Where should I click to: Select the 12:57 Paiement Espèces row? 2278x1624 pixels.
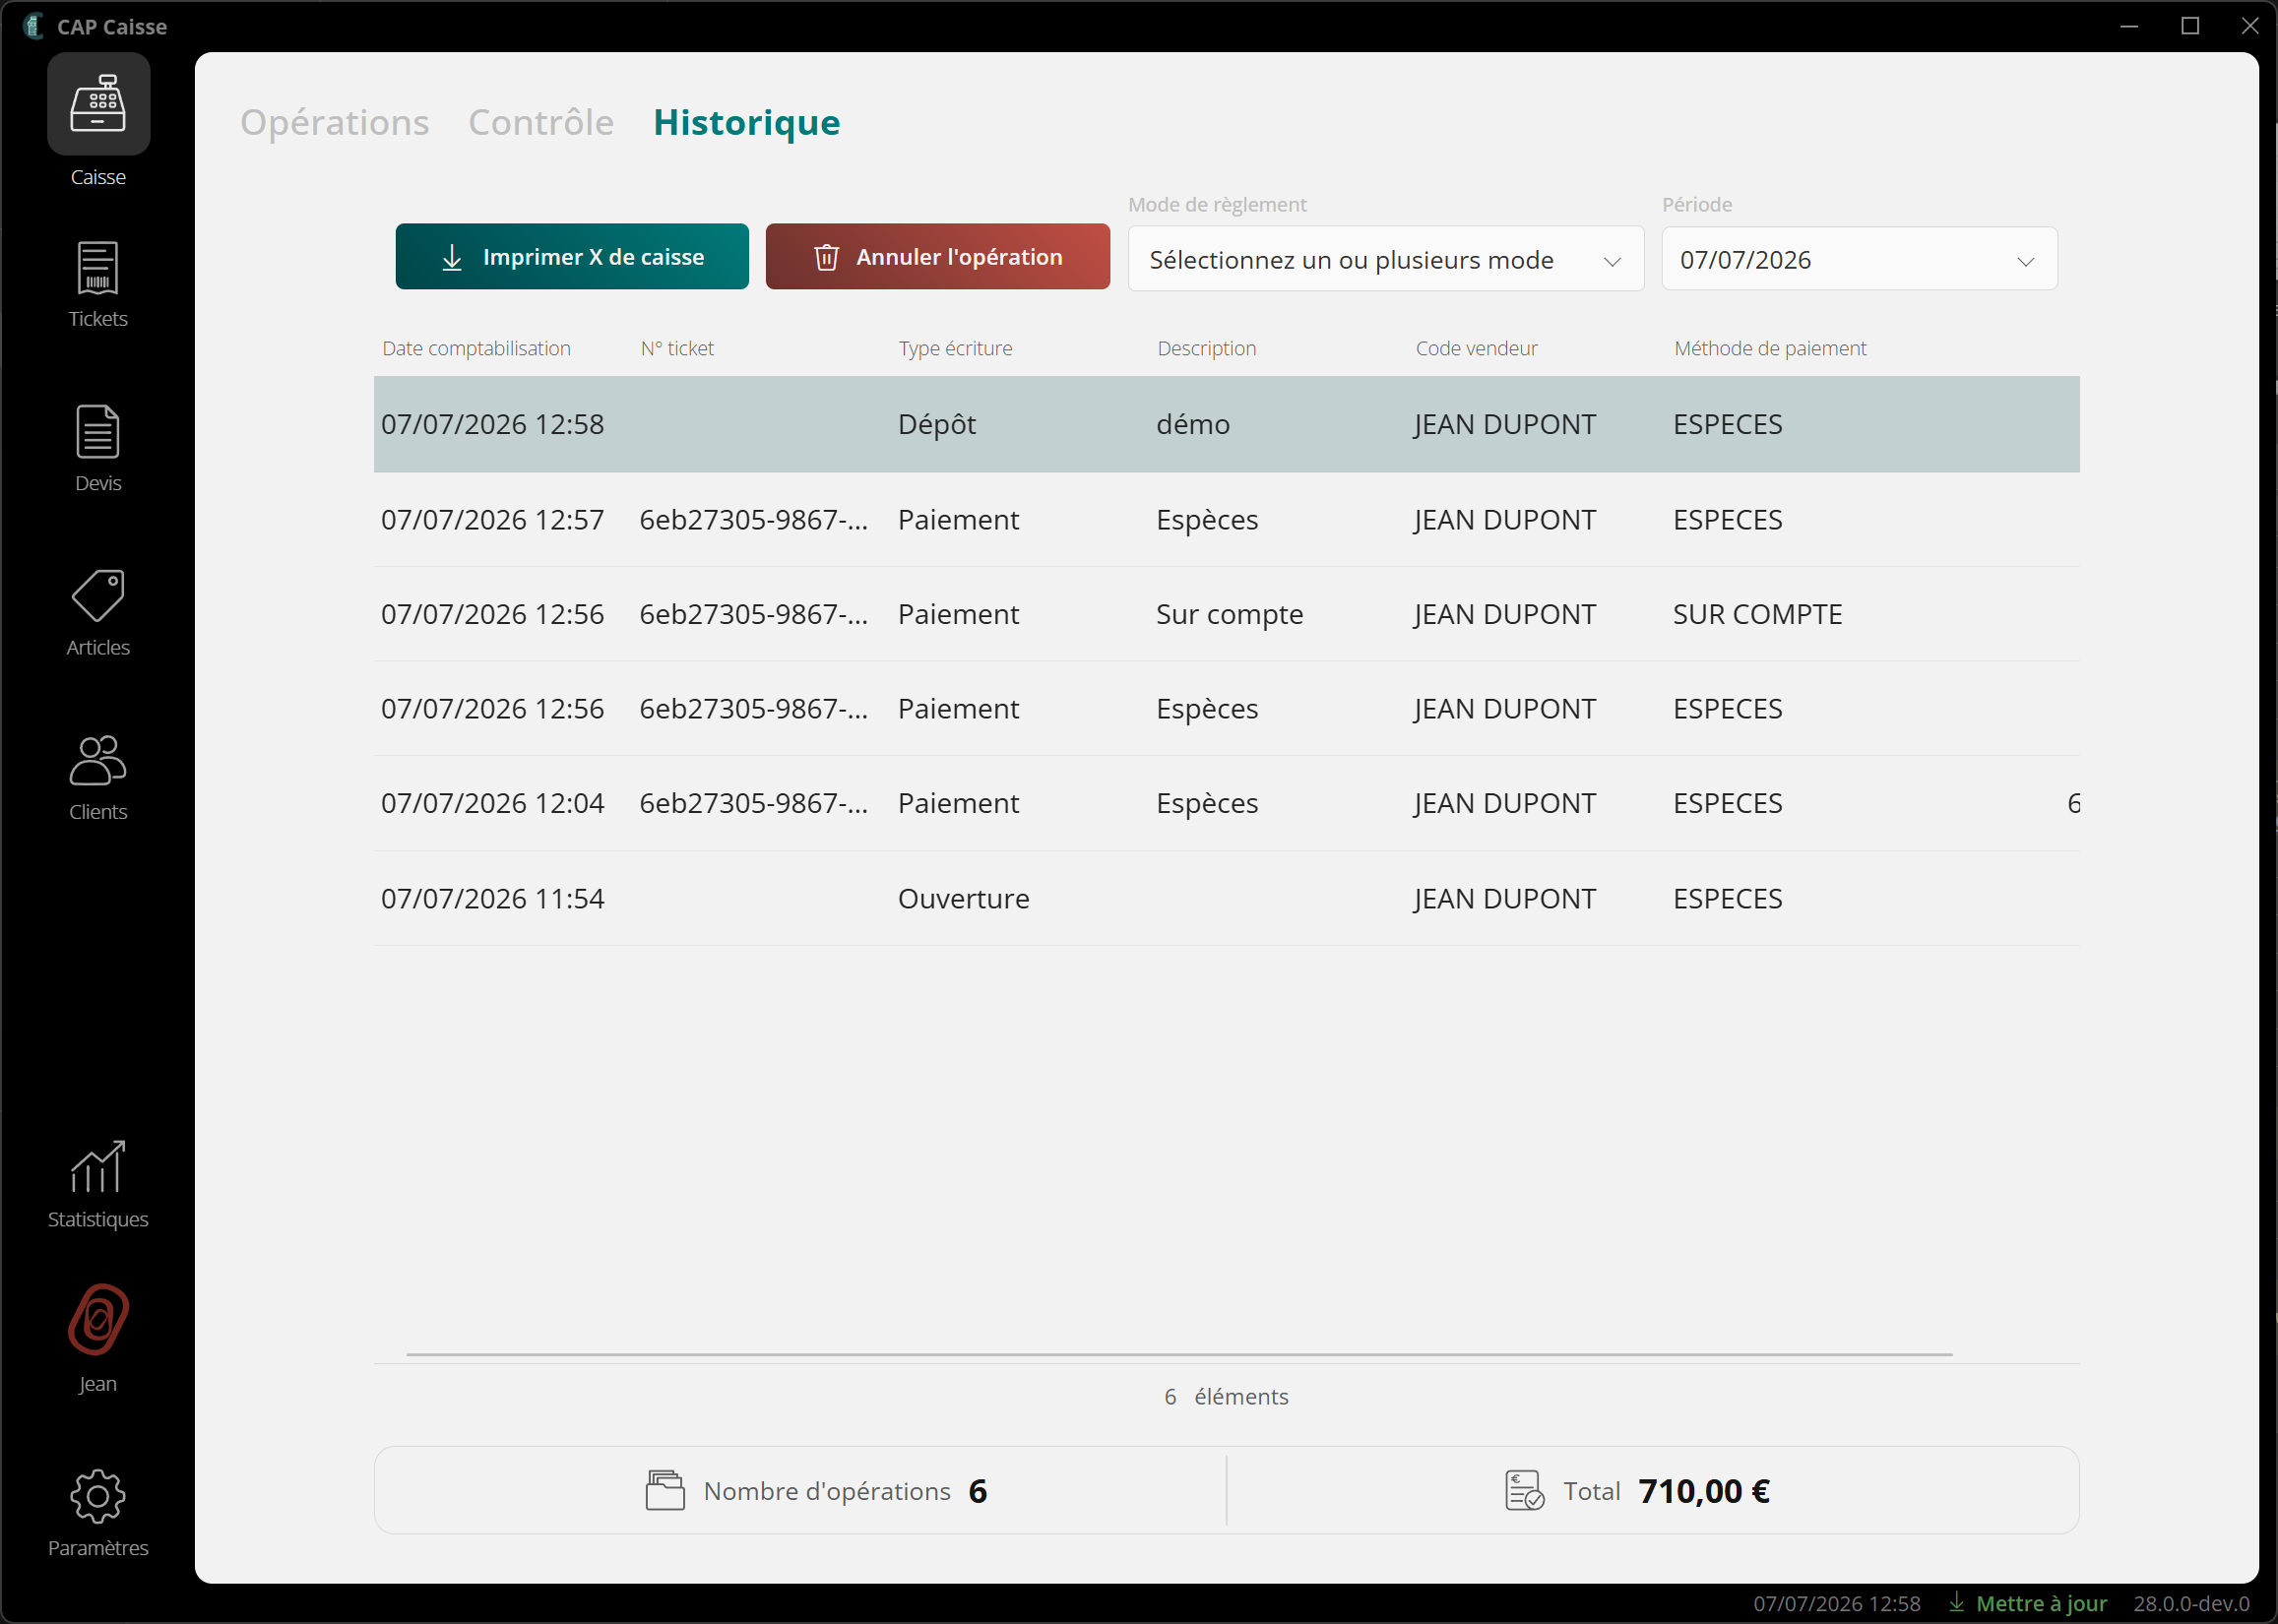[1226, 519]
